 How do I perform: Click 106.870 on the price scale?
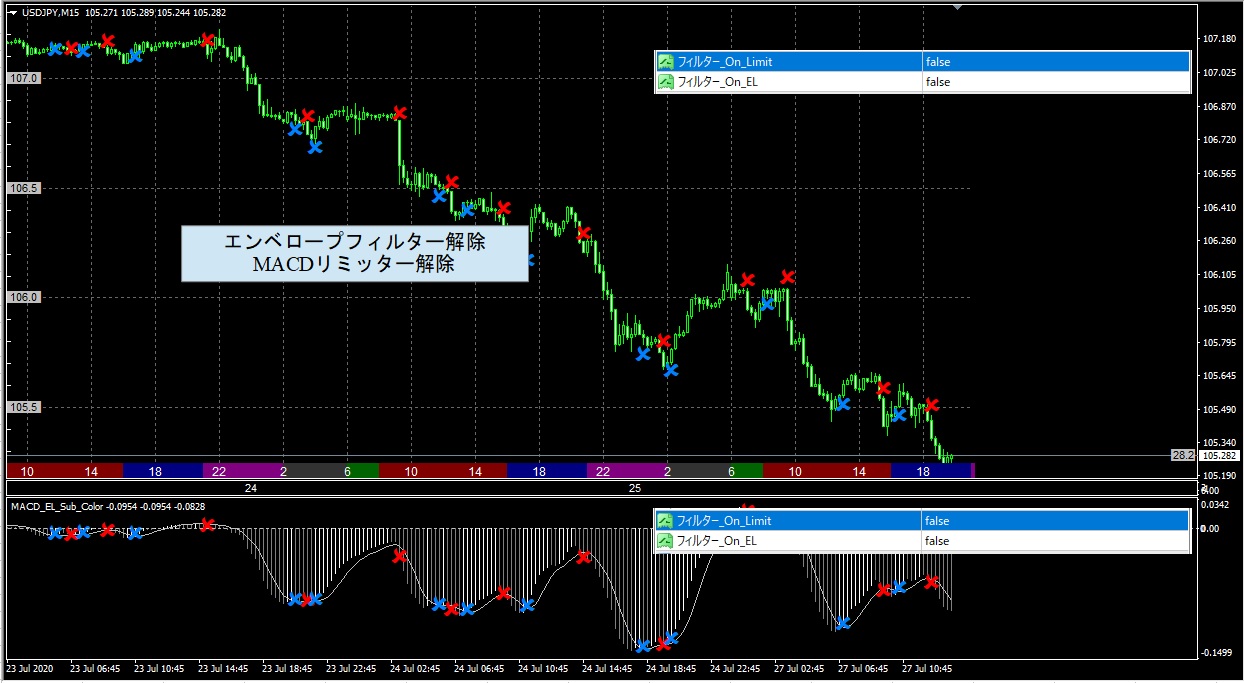[x=1218, y=106]
